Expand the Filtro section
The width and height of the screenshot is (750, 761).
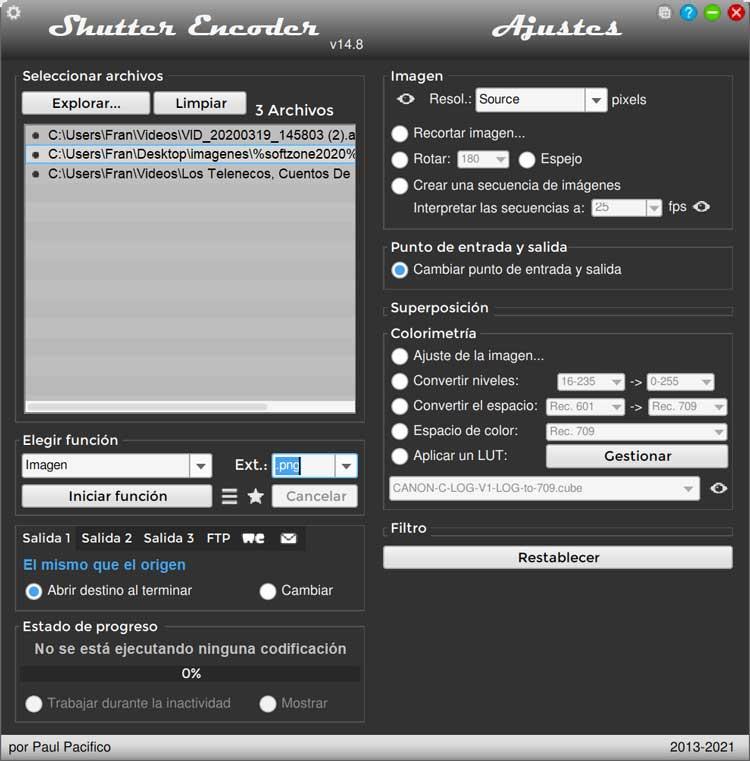[409, 528]
